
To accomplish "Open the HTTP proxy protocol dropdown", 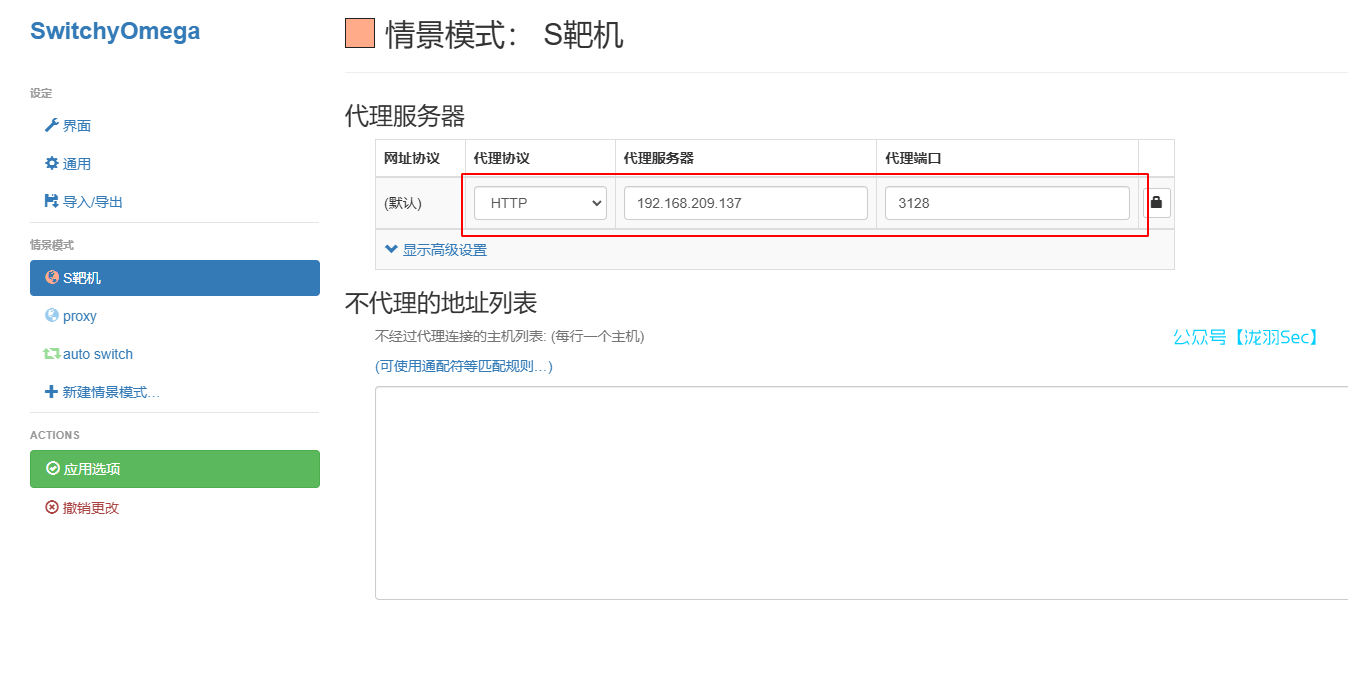I will 540,203.
